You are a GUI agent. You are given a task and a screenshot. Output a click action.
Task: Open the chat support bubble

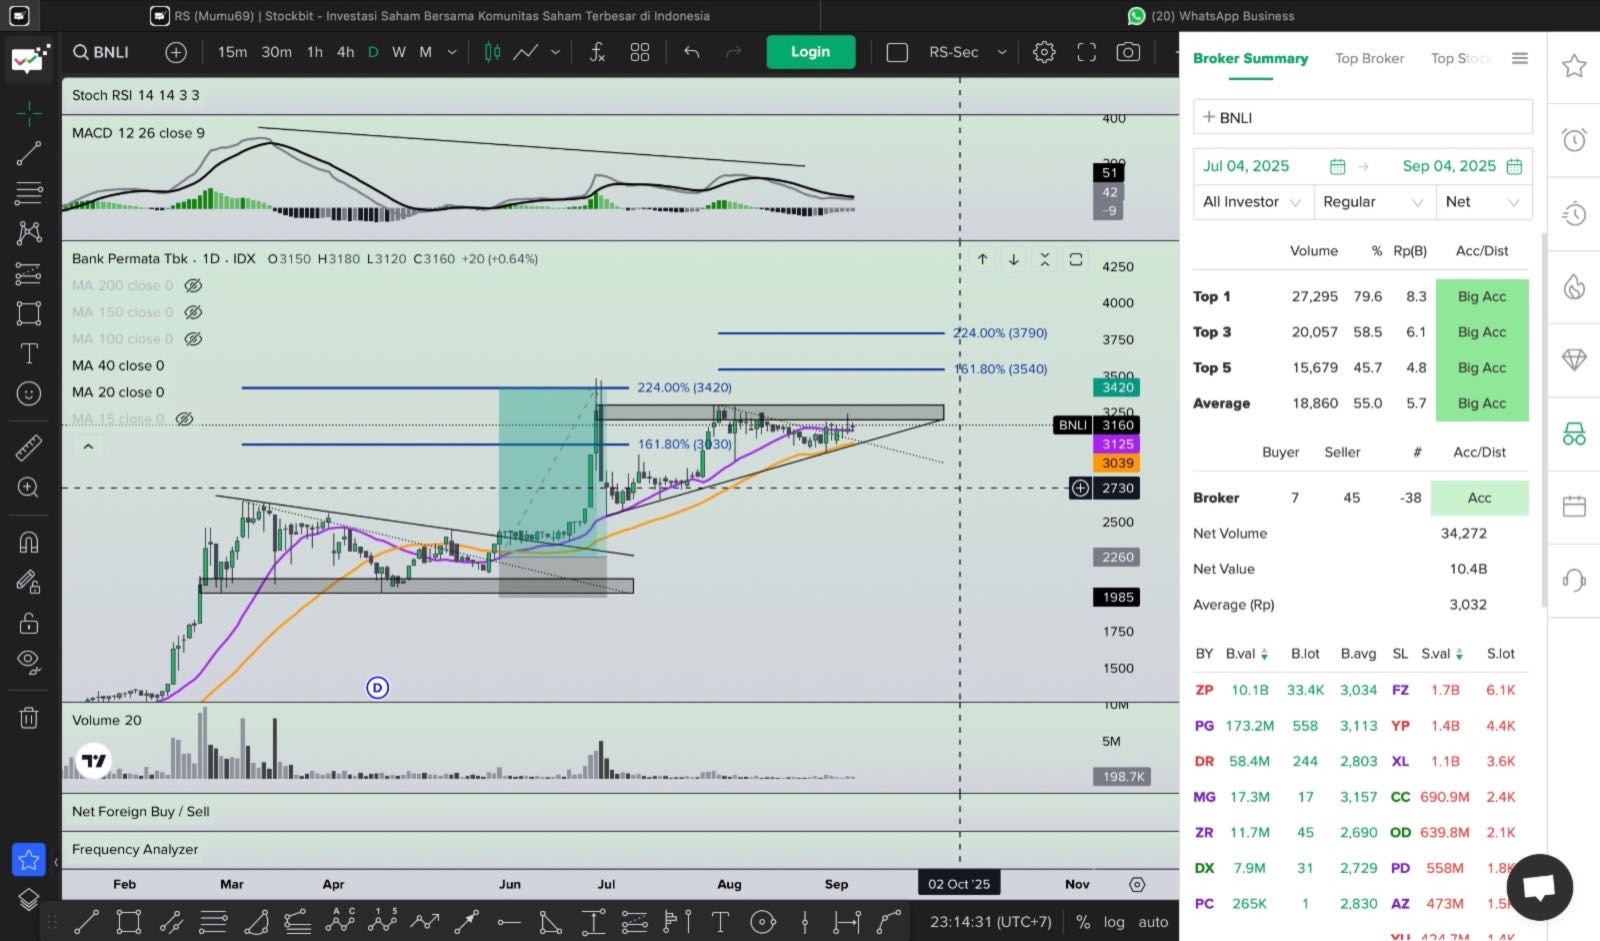[x=1539, y=887]
